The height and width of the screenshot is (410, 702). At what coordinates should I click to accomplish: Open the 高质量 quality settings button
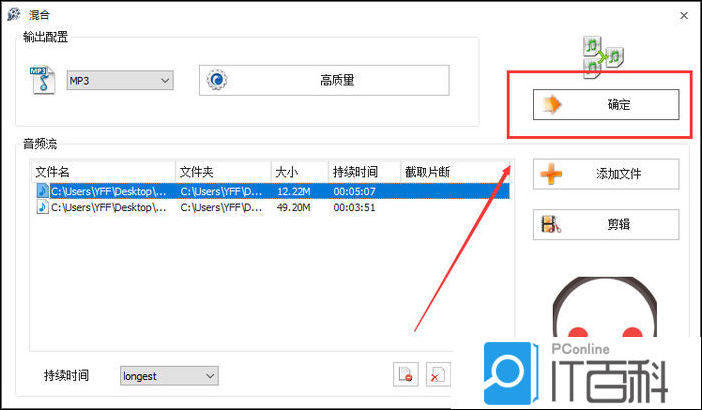tap(324, 80)
